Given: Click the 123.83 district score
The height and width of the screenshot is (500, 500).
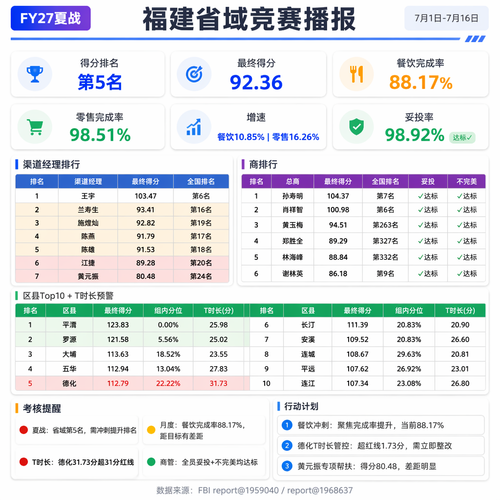Looking at the screenshot, I should pos(118,325).
